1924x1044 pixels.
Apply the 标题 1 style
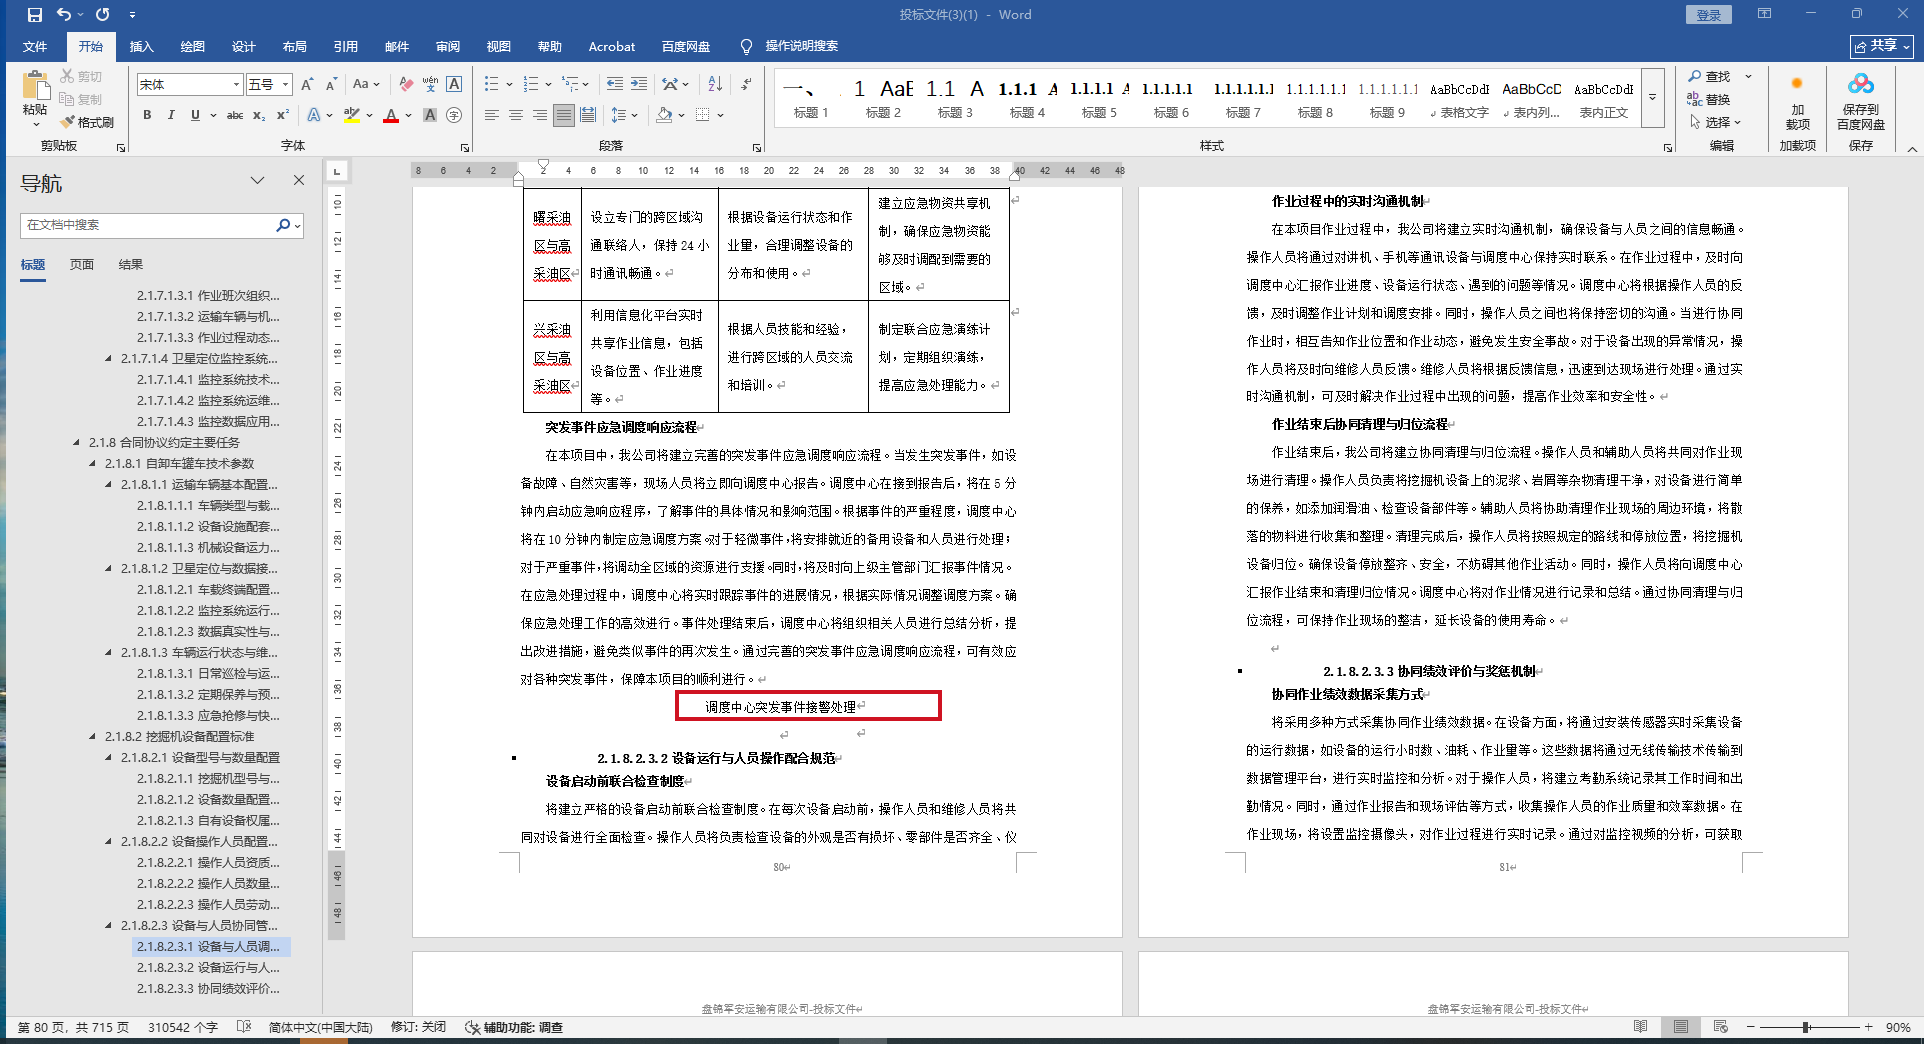pyautogui.click(x=811, y=99)
